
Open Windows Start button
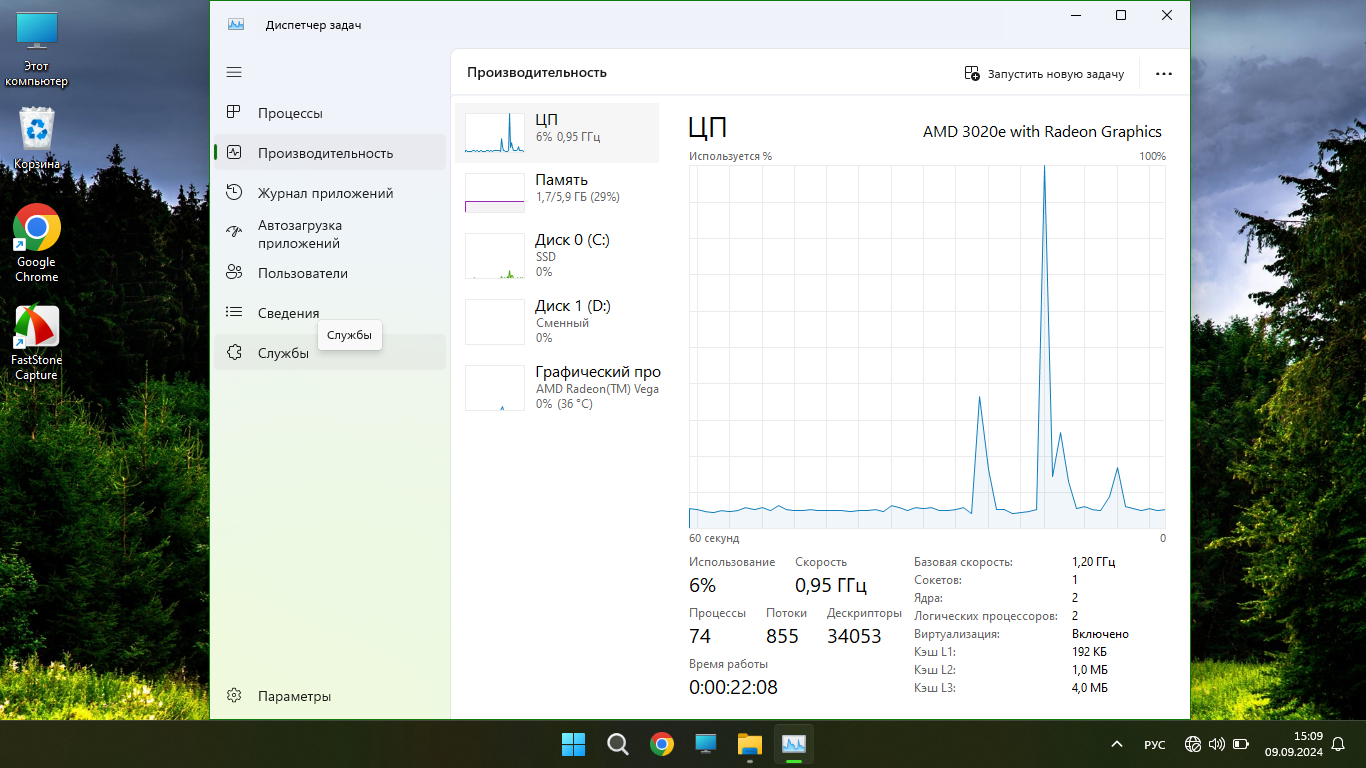(x=573, y=744)
